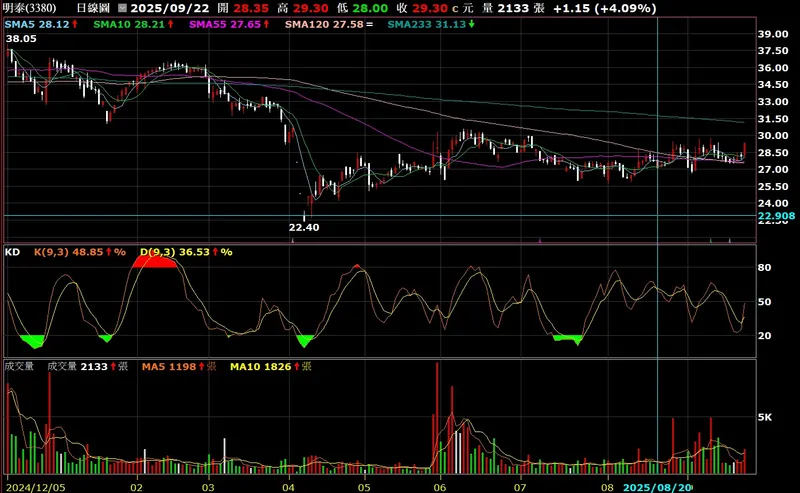Image resolution: width=800 pixels, height=493 pixels.
Task: Click the 30.00 price axis label
Action: [x=773, y=136]
